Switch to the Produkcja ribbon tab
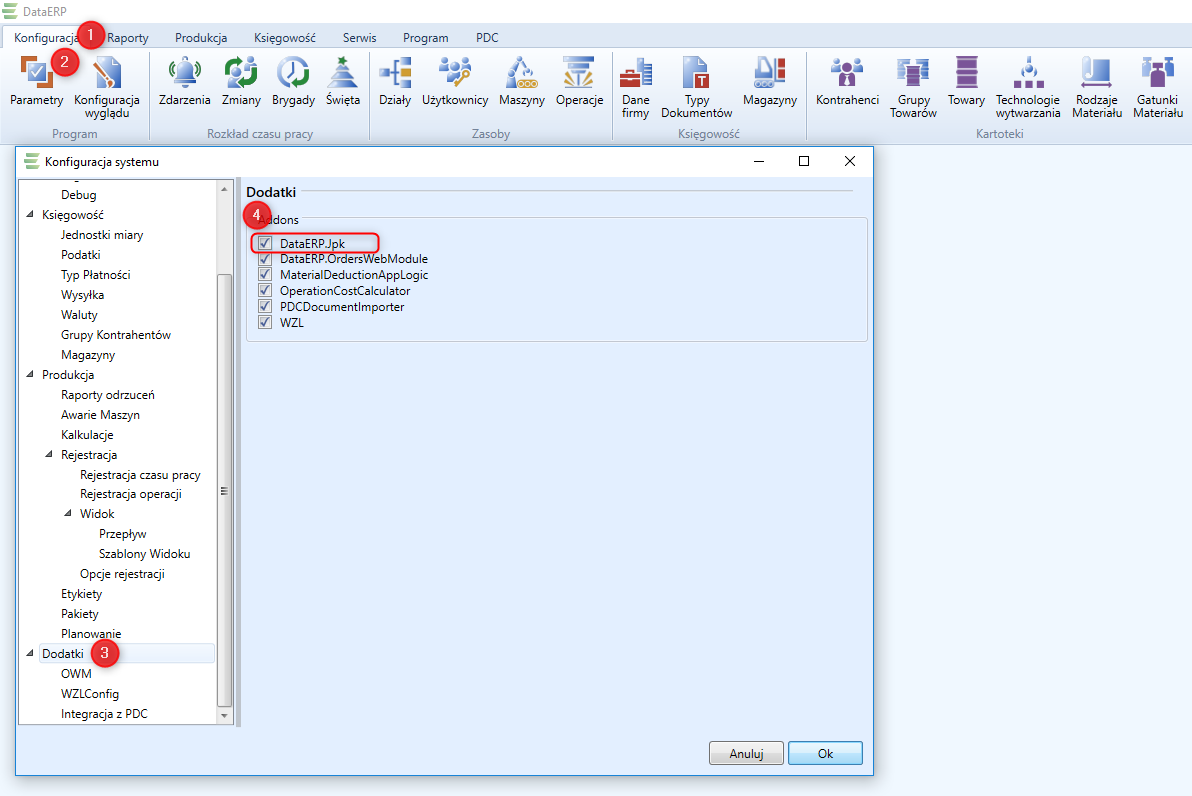Image resolution: width=1192 pixels, height=796 pixels. click(201, 38)
